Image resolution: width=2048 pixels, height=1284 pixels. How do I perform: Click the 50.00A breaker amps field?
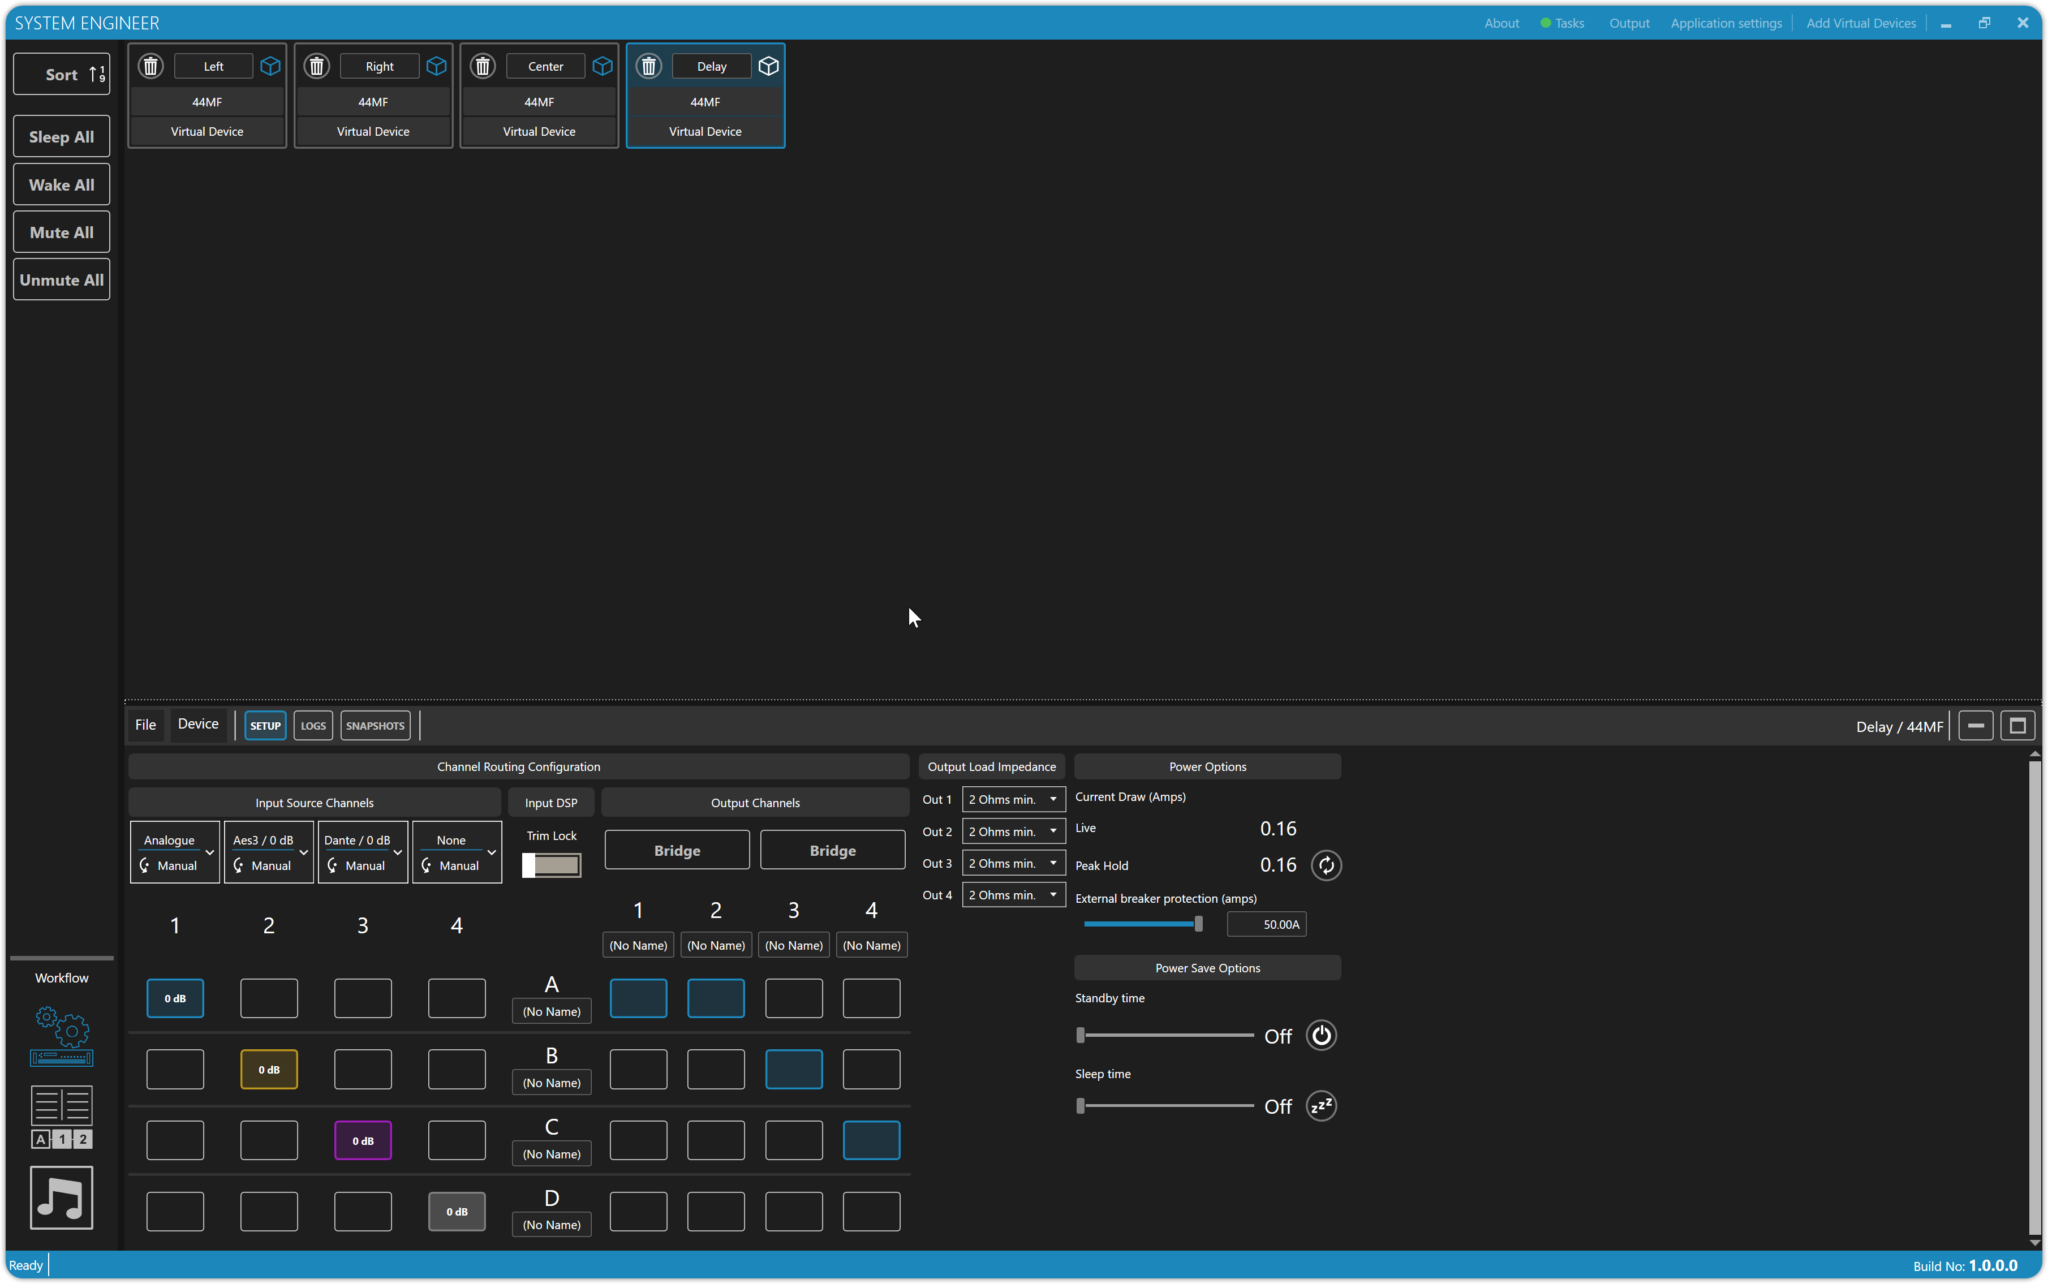tap(1266, 924)
